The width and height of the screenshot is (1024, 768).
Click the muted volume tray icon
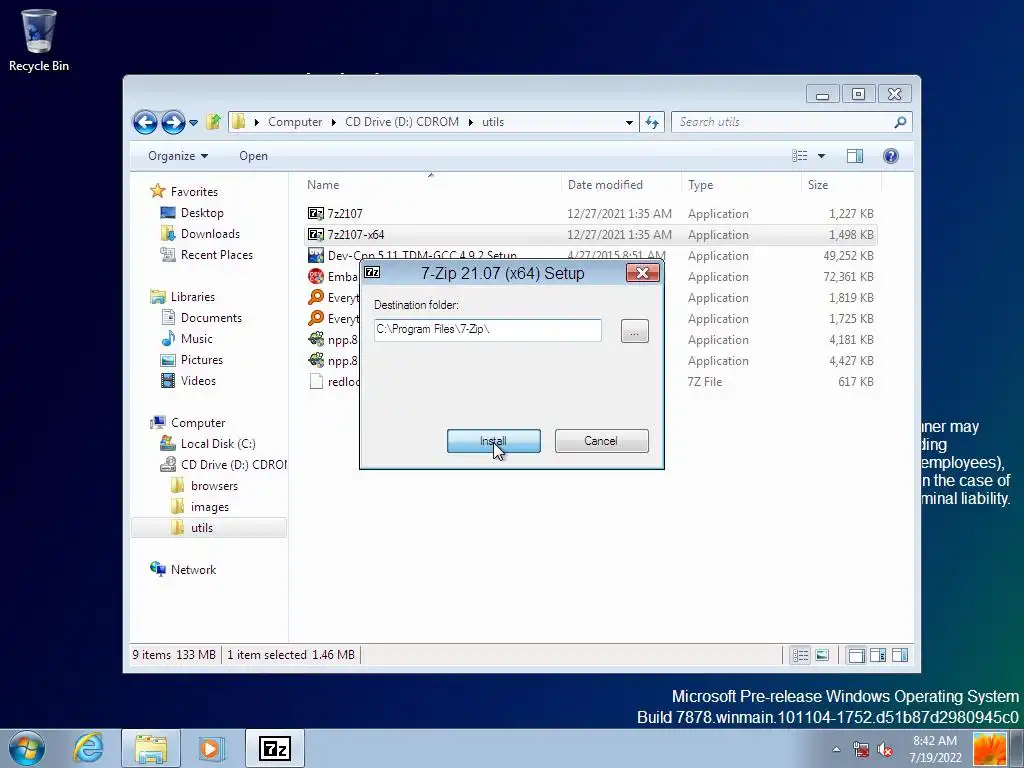(x=886, y=750)
